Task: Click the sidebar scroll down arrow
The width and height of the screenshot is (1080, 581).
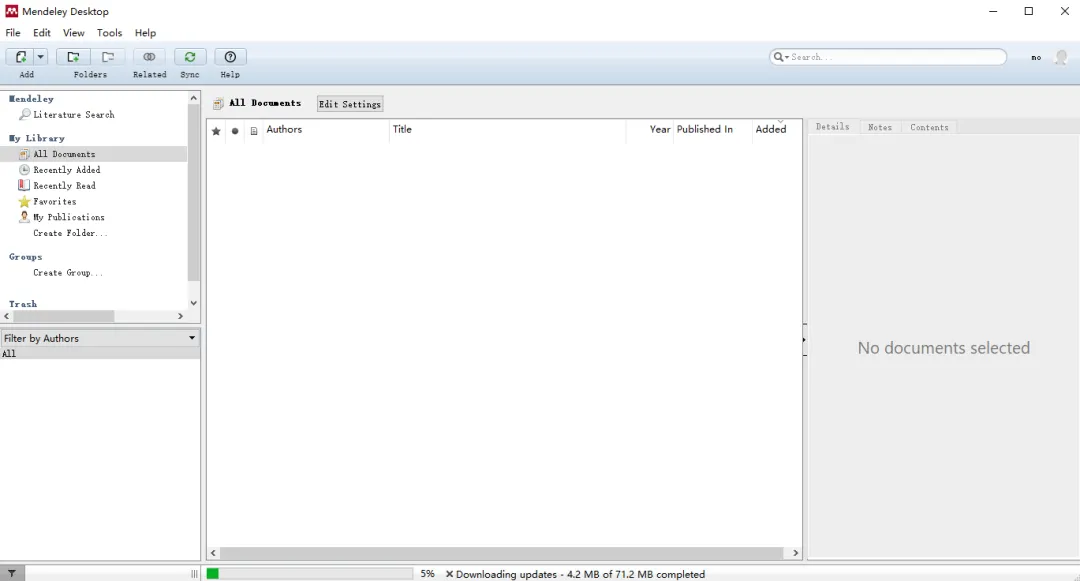Action: coord(194,303)
